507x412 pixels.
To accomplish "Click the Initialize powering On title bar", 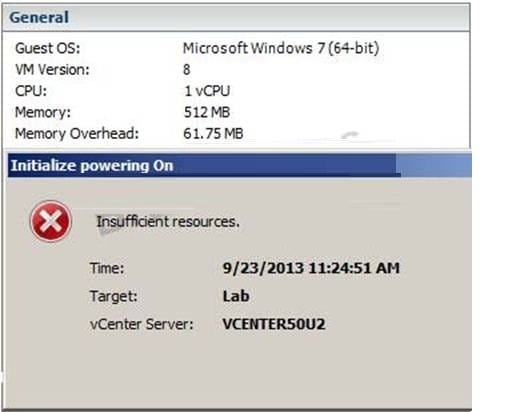I will point(239,165).
